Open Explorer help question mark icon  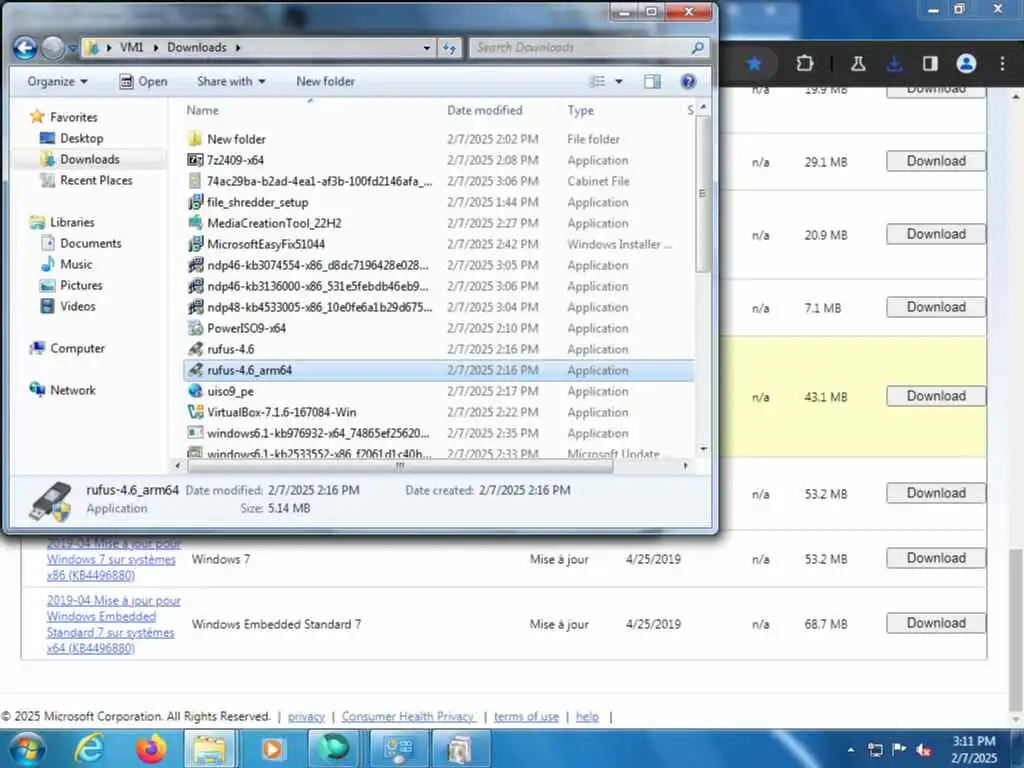pos(688,82)
